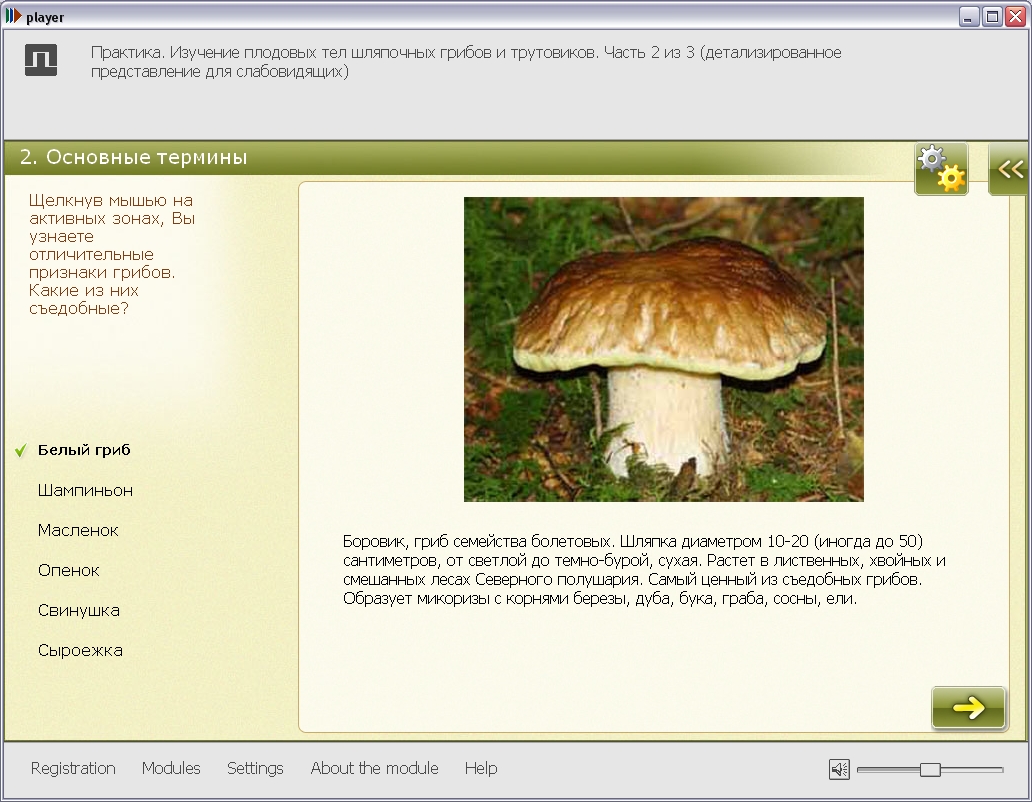Go to next page with yellow arrow
The width and height of the screenshot is (1032, 802).
pos(968,707)
